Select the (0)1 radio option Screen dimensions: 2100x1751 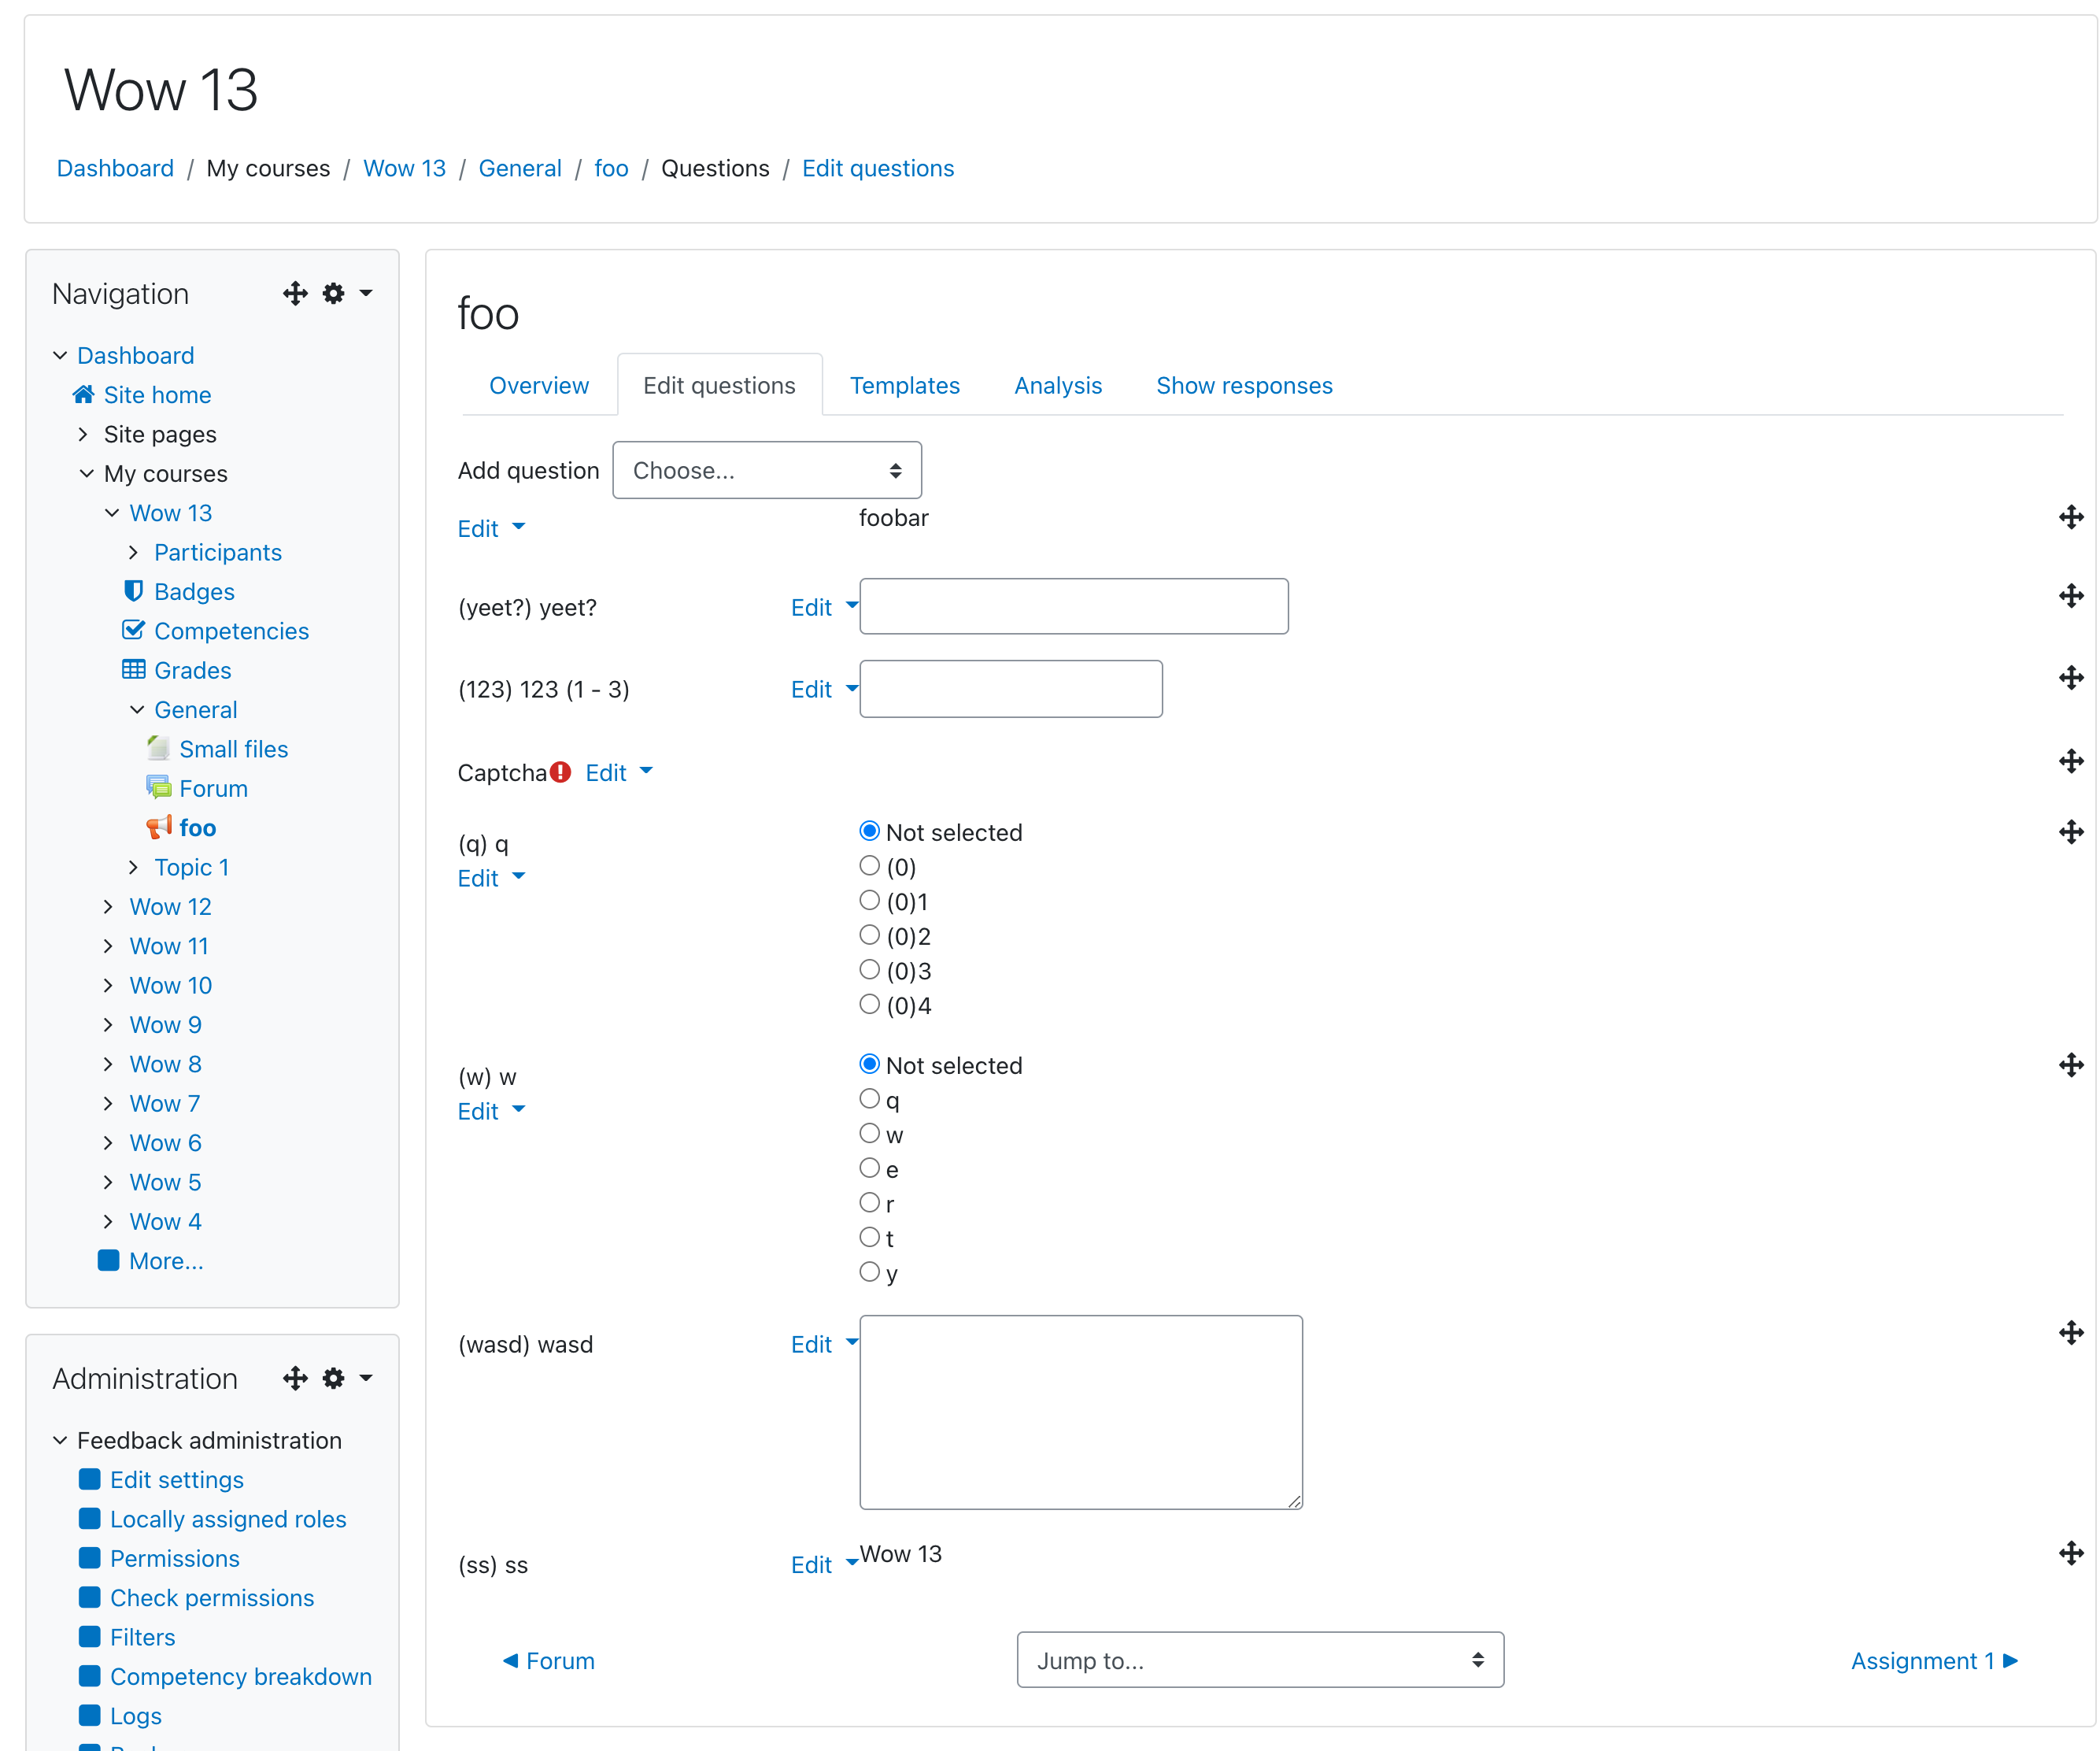(x=869, y=901)
